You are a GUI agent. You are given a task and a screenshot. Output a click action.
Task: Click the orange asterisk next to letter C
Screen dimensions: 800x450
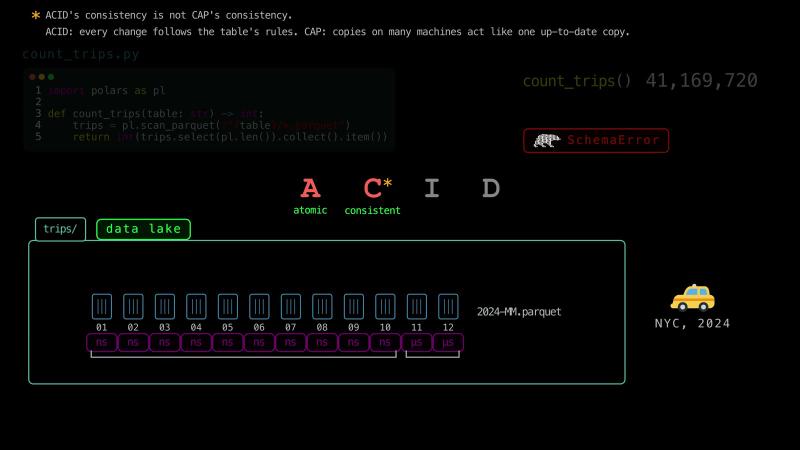click(388, 182)
